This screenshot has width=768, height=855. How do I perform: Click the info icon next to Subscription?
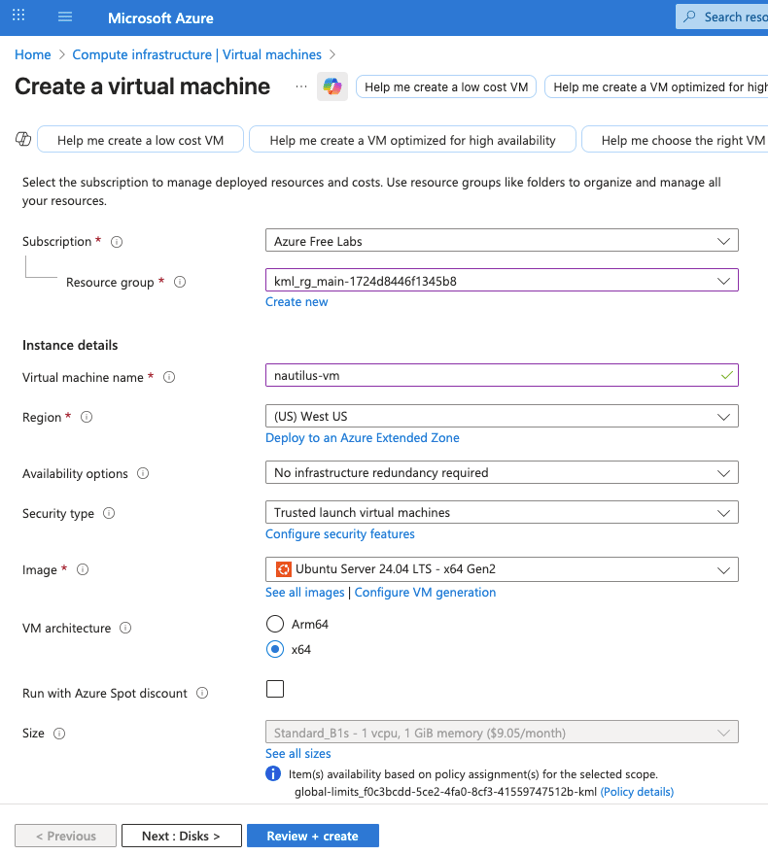click(117, 242)
